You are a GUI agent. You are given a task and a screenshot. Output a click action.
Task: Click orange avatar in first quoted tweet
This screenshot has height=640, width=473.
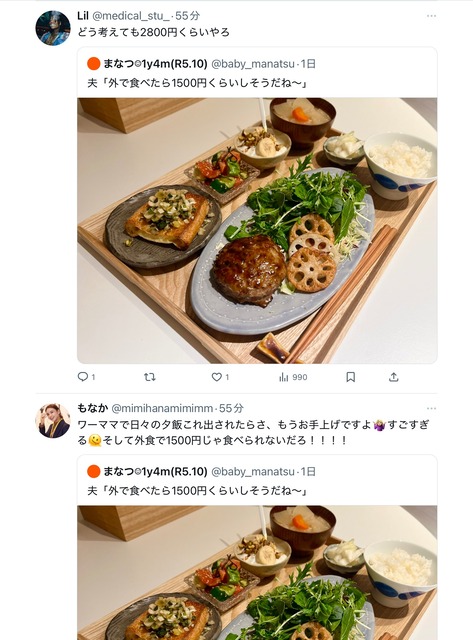(93, 64)
